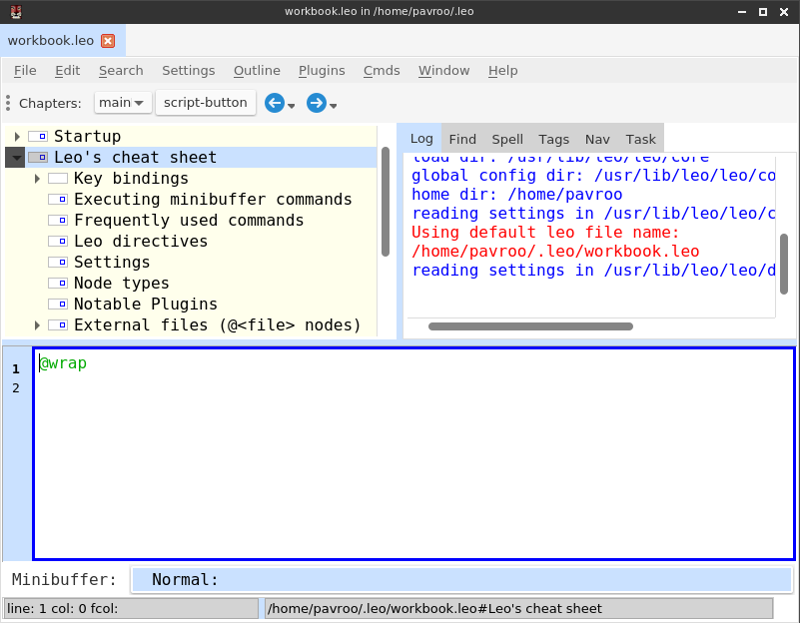Image resolution: width=800 pixels, height=623 pixels.
Task: Open the back arrow history dropdown
Action: click(291, 106)
